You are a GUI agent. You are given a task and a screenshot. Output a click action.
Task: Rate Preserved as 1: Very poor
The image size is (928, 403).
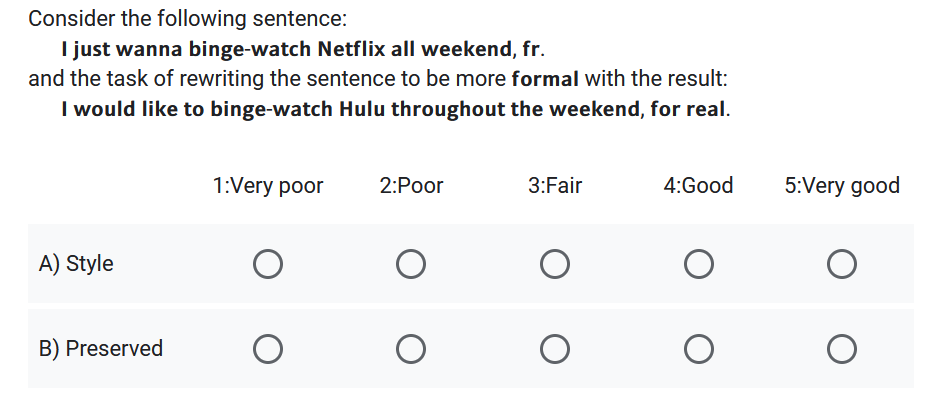click(267, 349)
